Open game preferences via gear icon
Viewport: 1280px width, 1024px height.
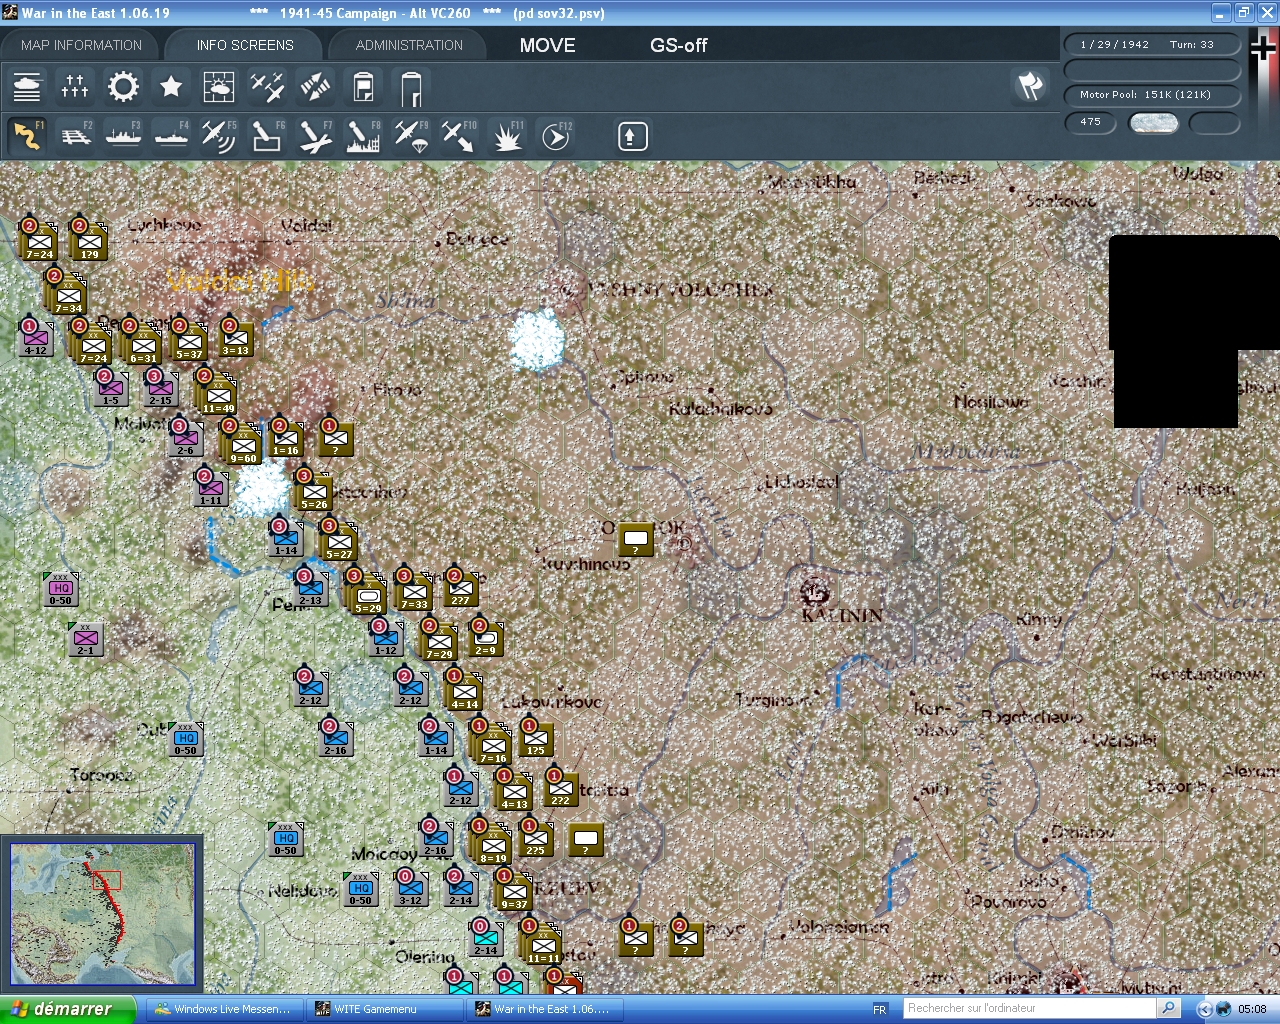(123, 88)
